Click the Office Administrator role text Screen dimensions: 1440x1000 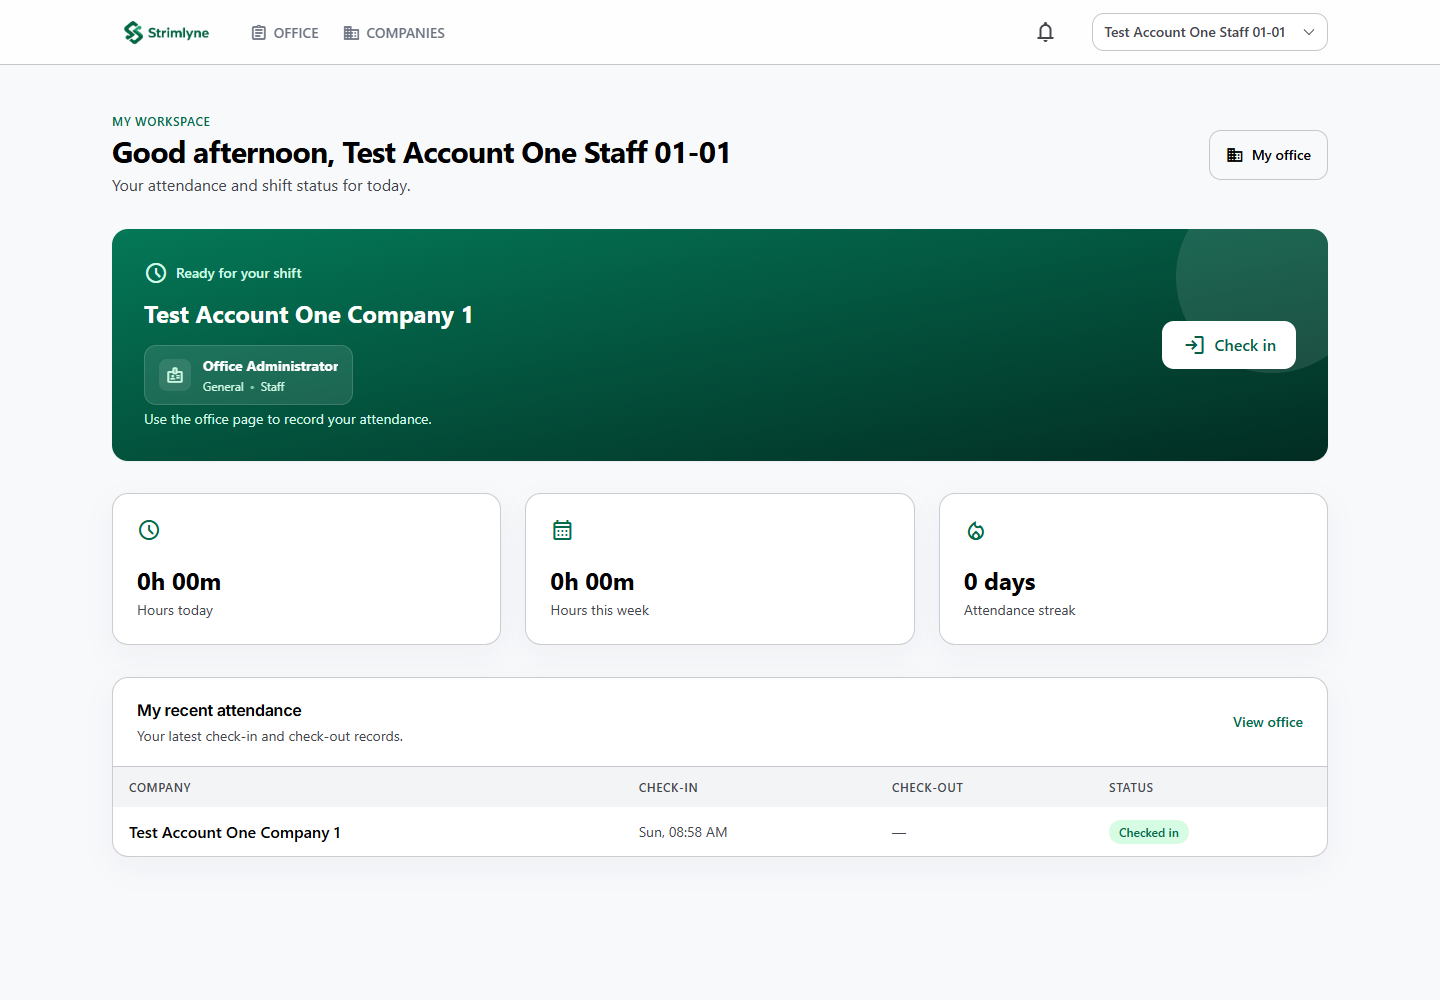coord(270,366)
